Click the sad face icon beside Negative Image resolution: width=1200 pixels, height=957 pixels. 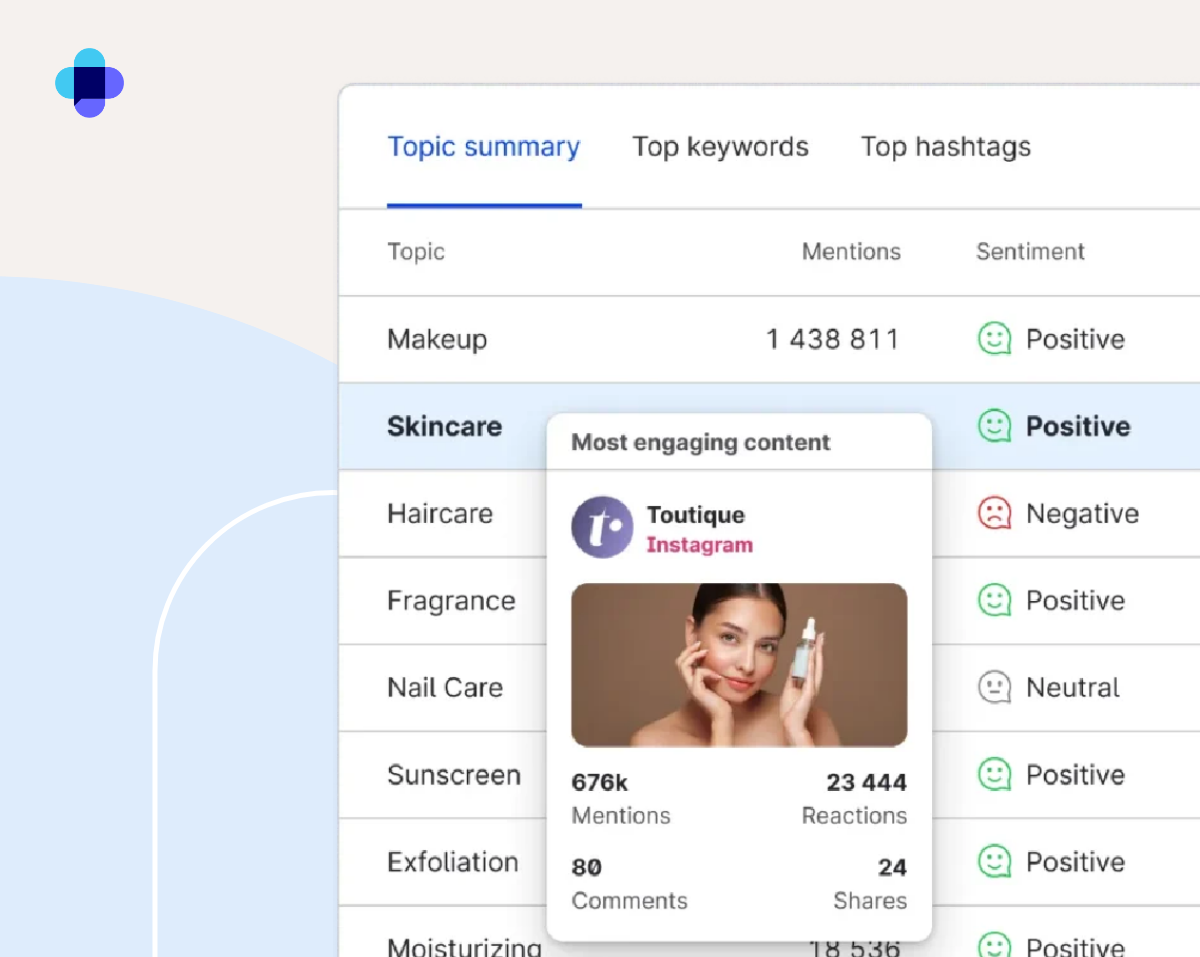pos(994,513)
